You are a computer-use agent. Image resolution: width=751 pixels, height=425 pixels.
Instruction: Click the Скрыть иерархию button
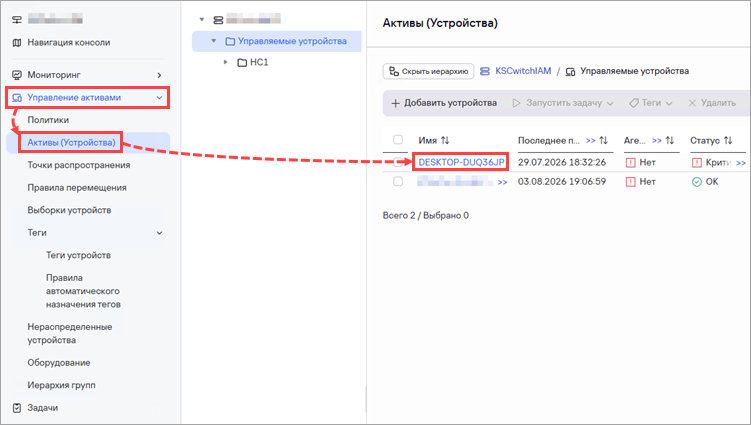(x=428, y=71)
